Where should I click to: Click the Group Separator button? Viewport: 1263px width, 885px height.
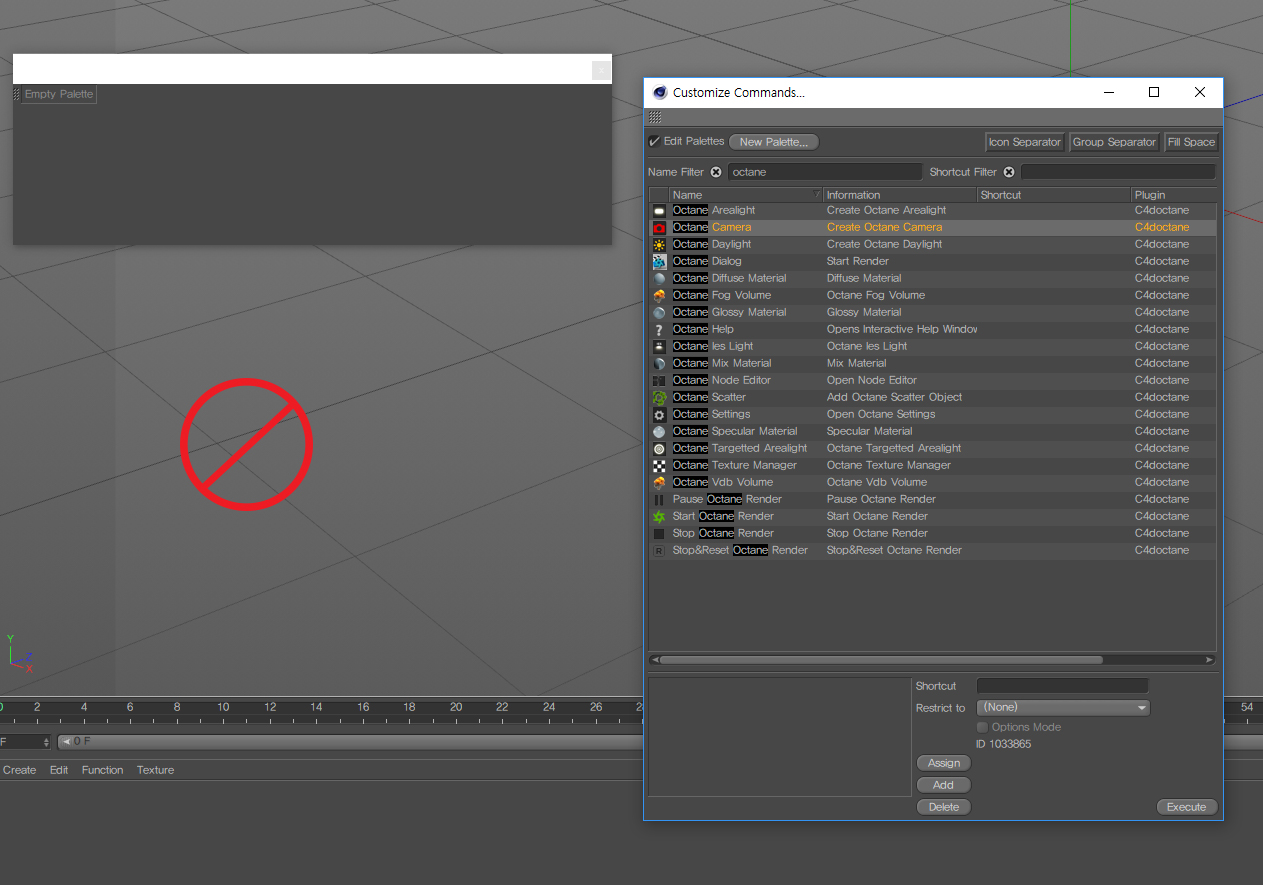tap(1115, 142)
